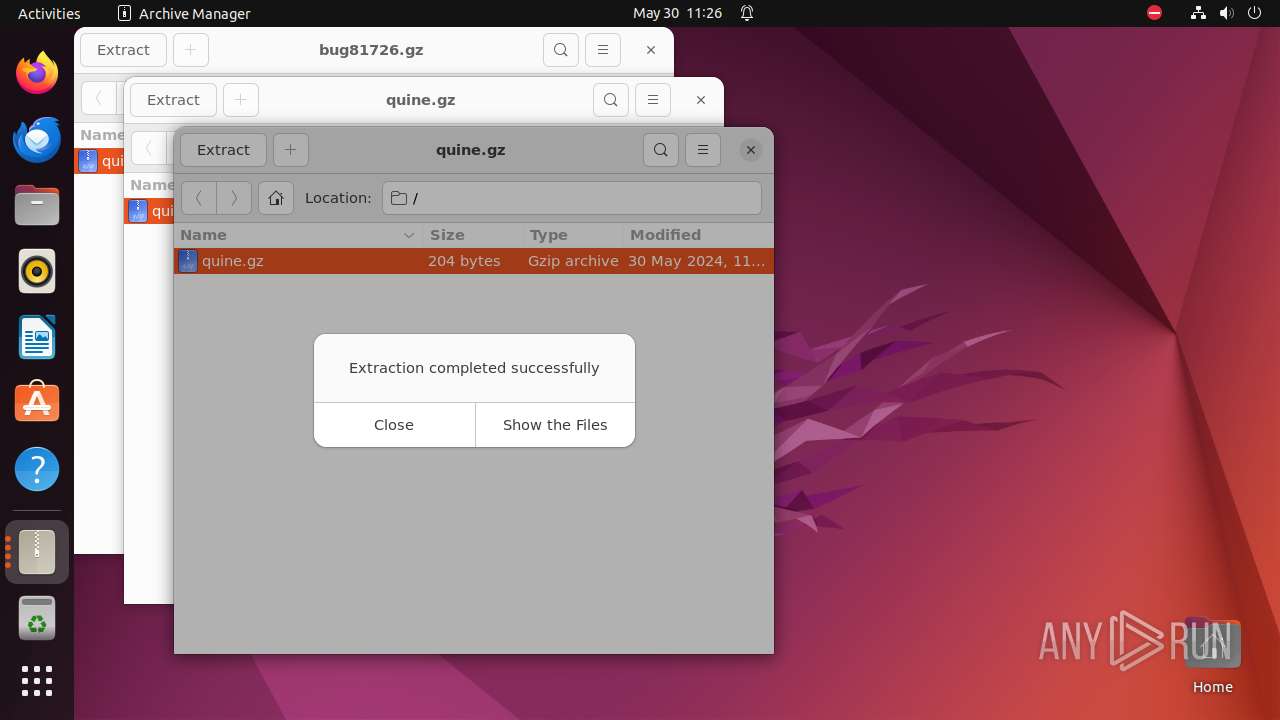Sort by Name column header
The height and width of the screenshot is (720, 1280).
pos(298,235)
